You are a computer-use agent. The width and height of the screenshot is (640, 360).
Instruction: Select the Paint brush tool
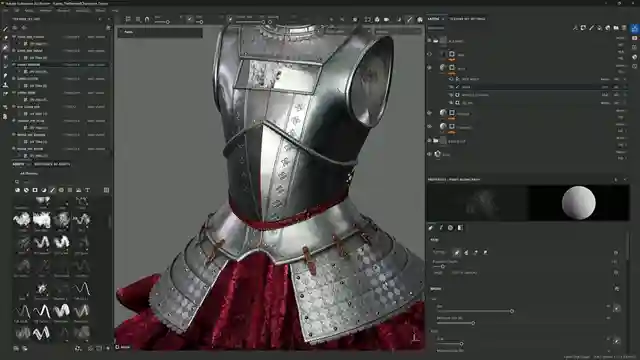tap(5, 29)
